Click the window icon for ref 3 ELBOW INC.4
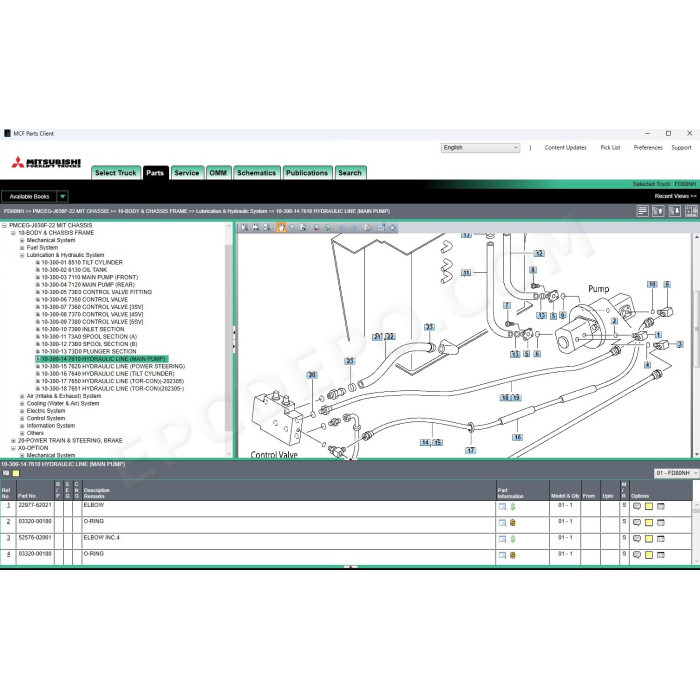 [x=661, y=538]
